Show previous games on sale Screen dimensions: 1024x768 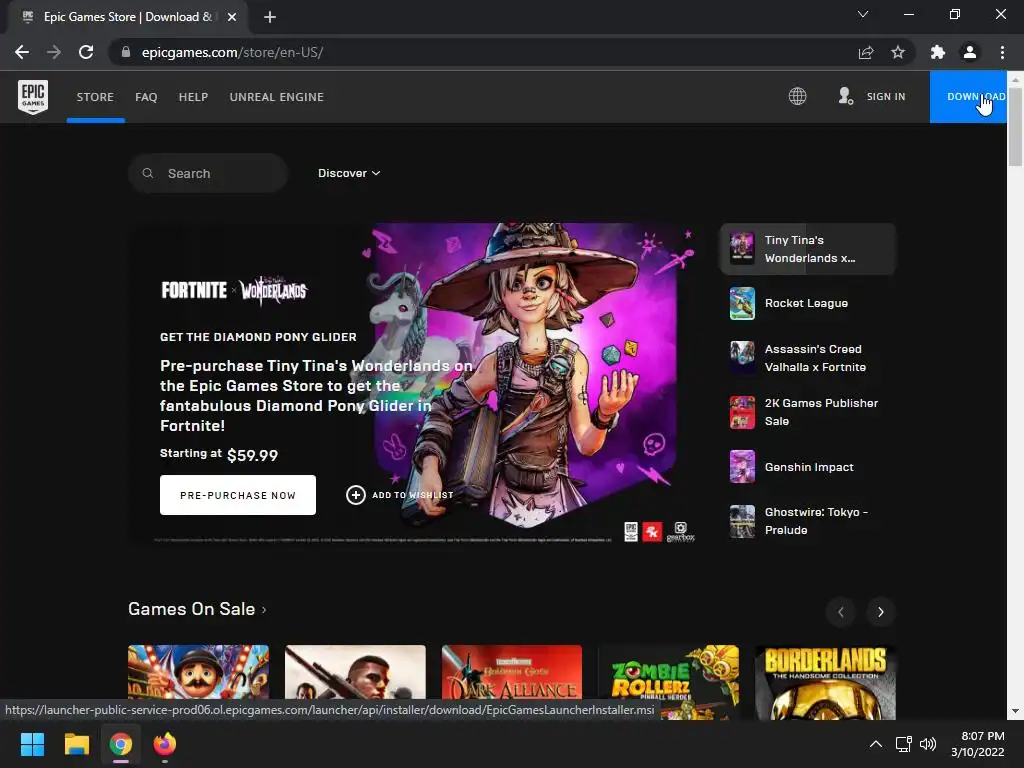(840, 612)
